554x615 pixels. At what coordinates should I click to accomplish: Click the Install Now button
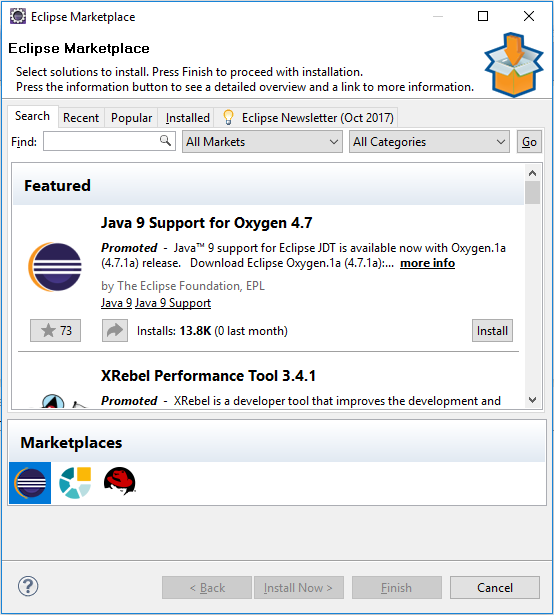(299, 588)
